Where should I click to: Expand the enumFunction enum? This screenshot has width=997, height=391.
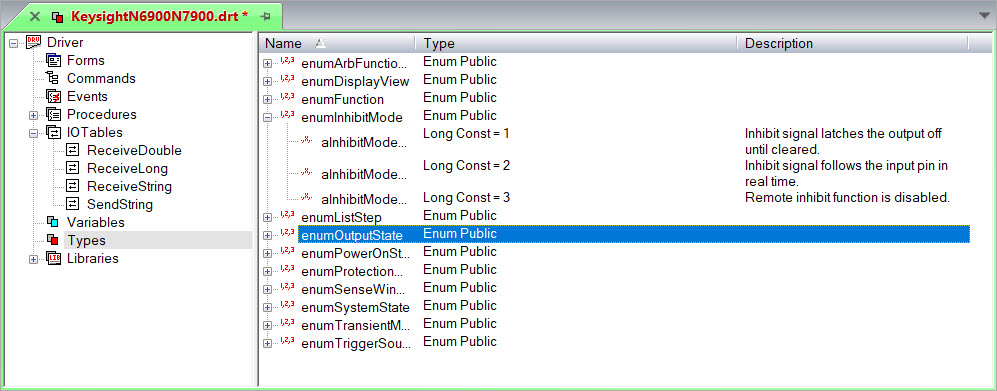pyautogui.click(x=268, y=99)
